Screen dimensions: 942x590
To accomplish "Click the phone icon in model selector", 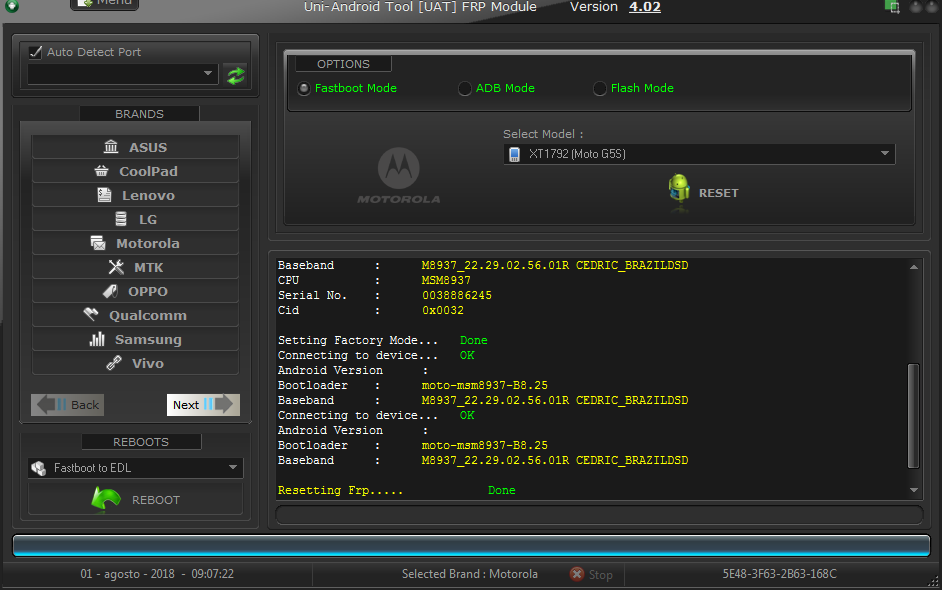I will pos(514,154).
